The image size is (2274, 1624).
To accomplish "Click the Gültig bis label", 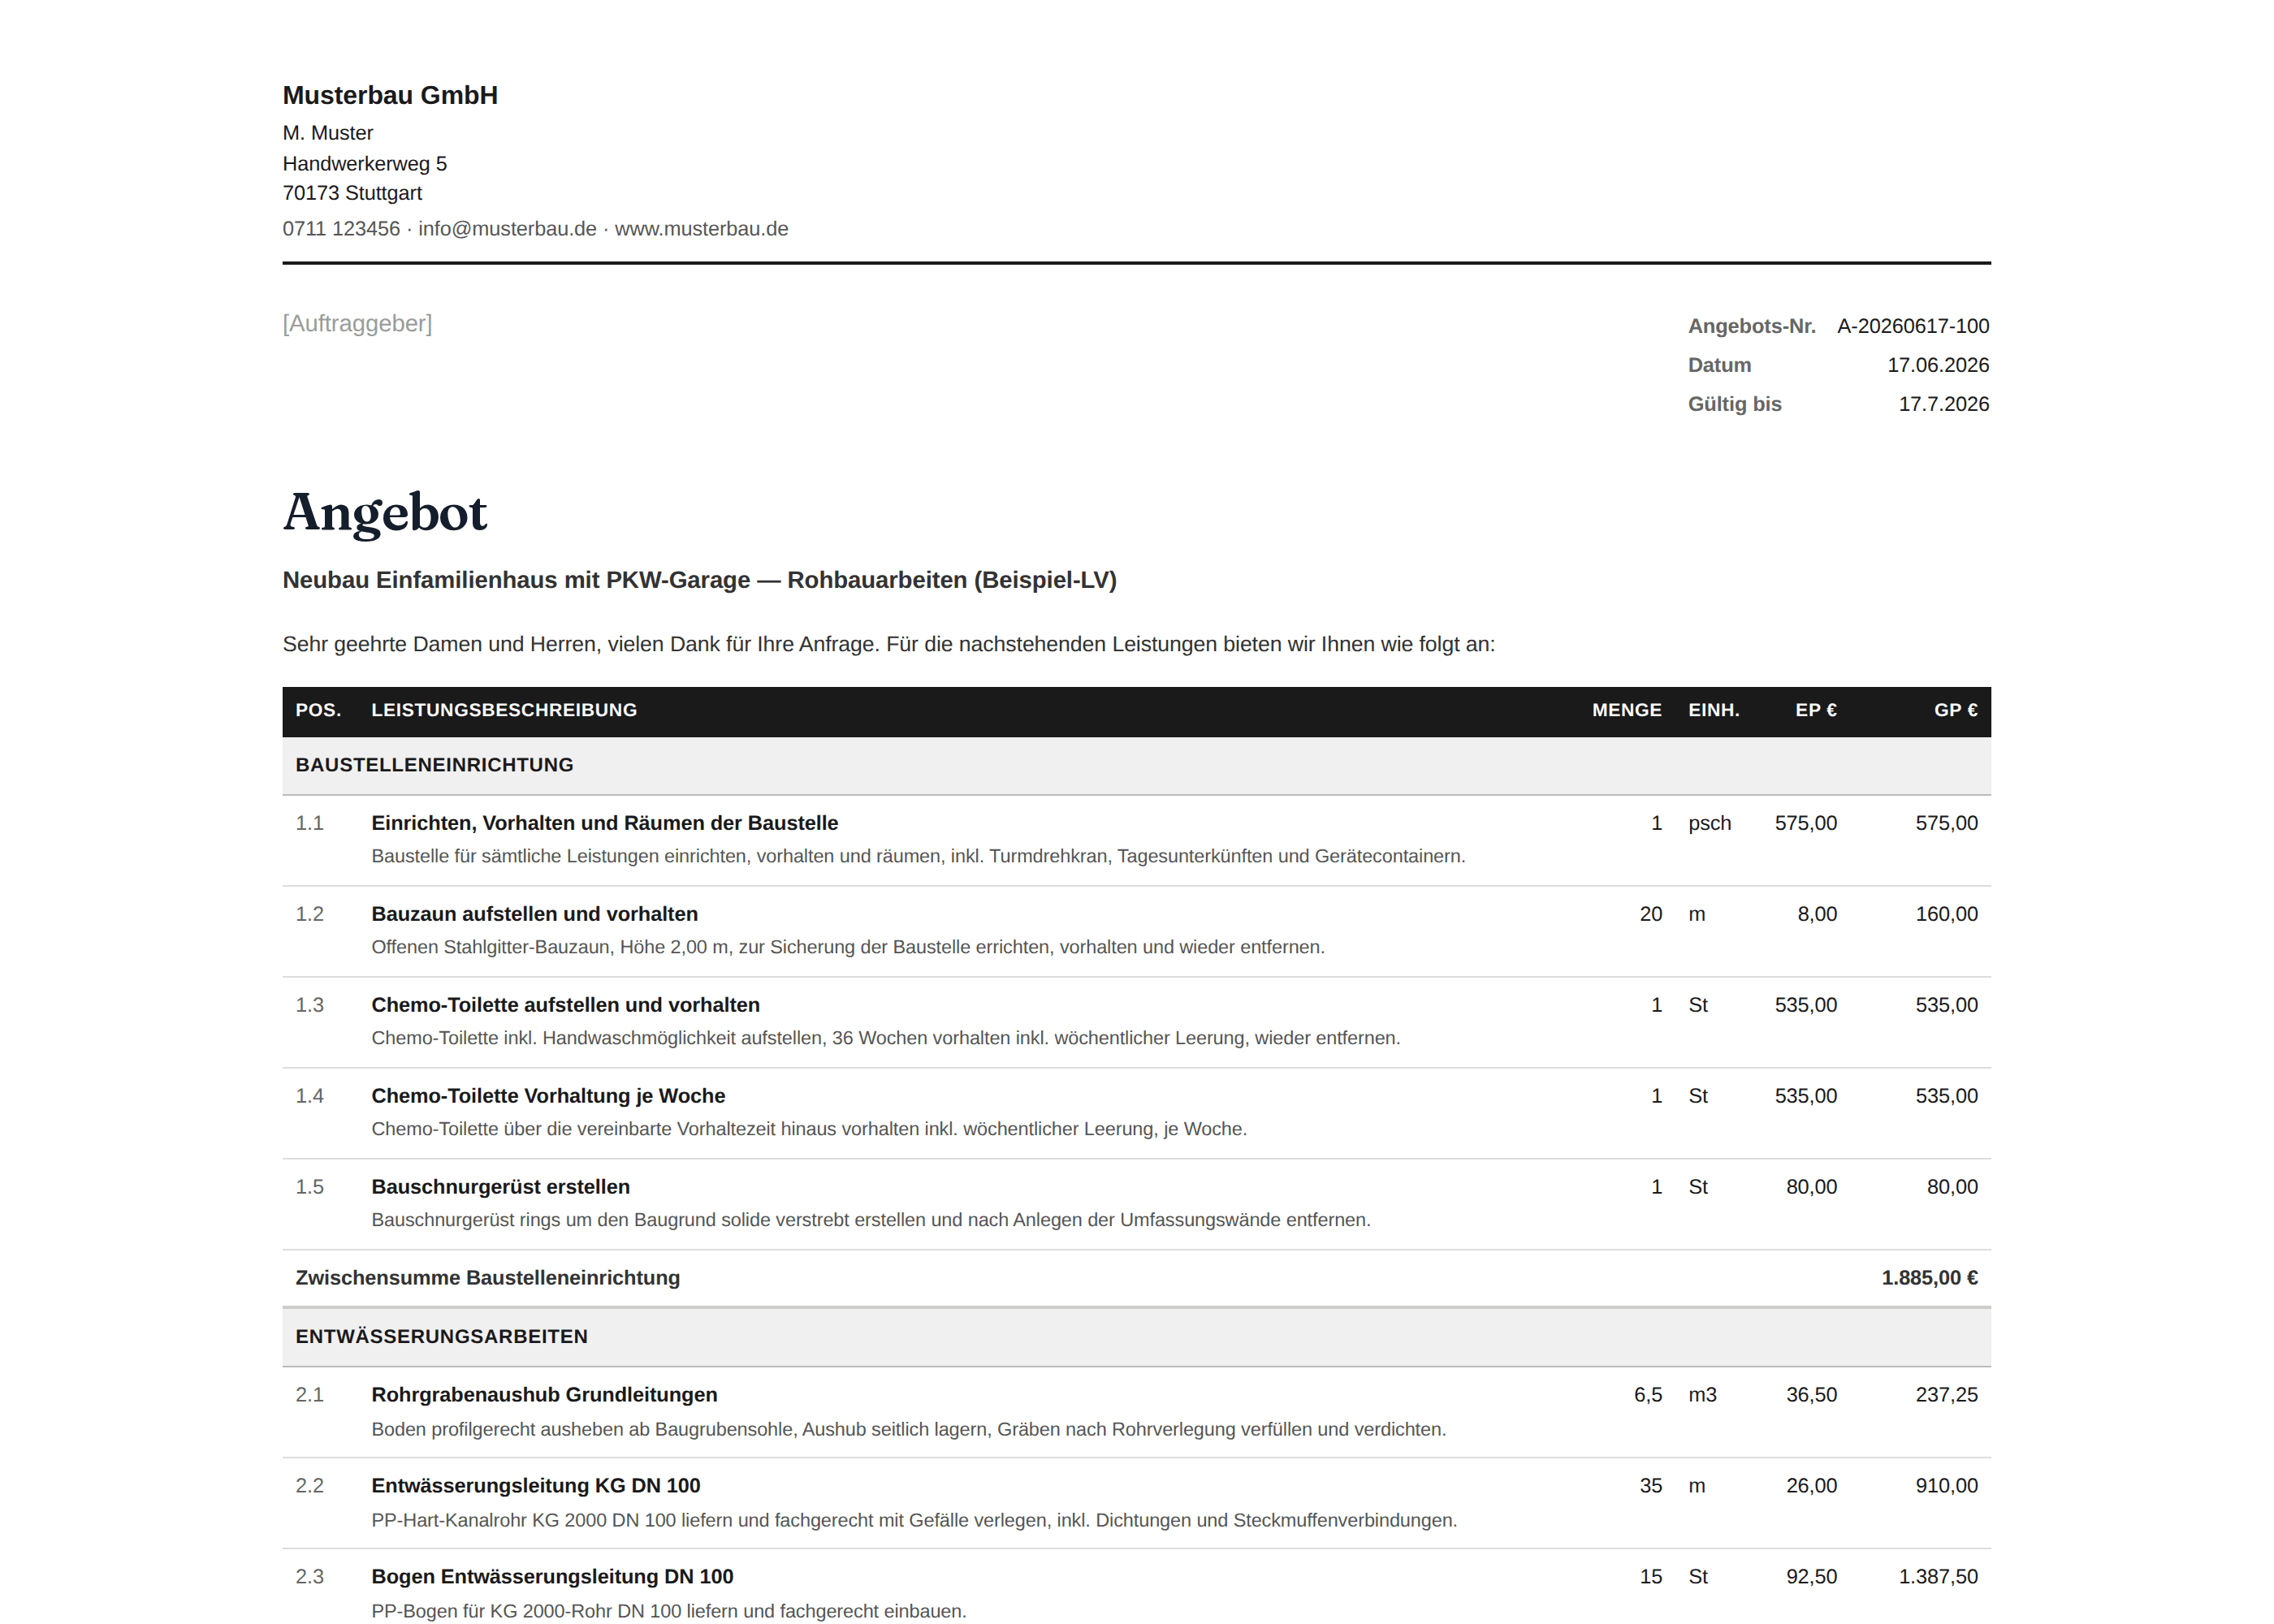I will coord(1734,404).
